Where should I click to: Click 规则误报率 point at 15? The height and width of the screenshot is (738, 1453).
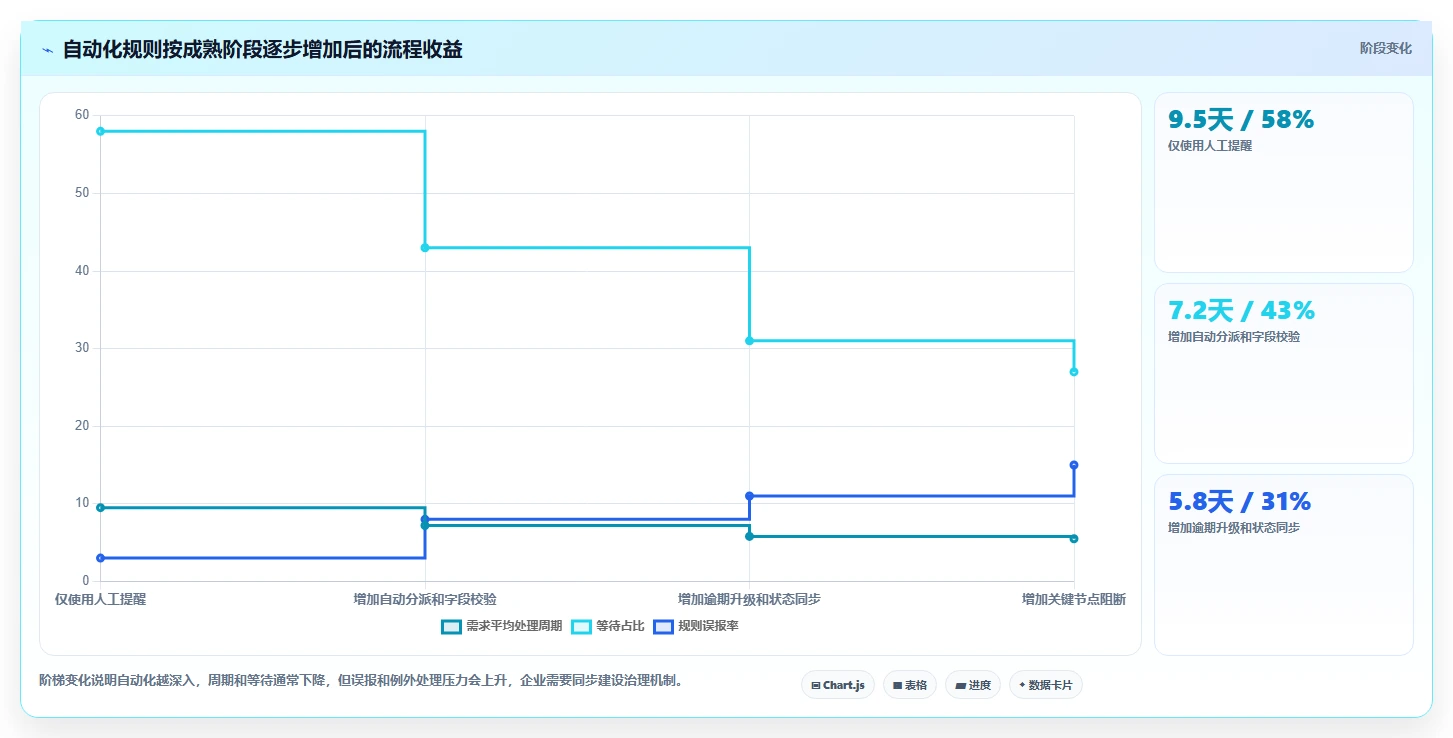pyautogui.click(x=1074, y=465)
